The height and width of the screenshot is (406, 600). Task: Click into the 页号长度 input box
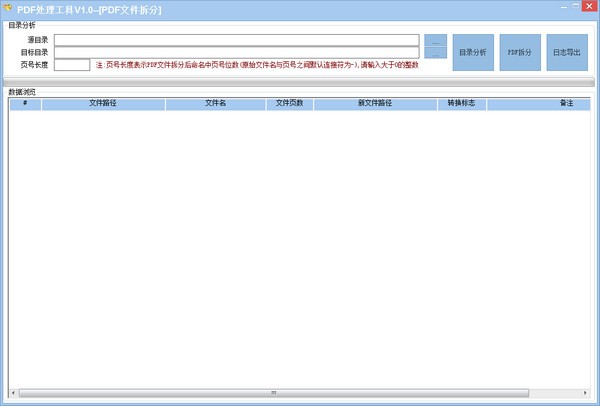click(x=72, y=65)
